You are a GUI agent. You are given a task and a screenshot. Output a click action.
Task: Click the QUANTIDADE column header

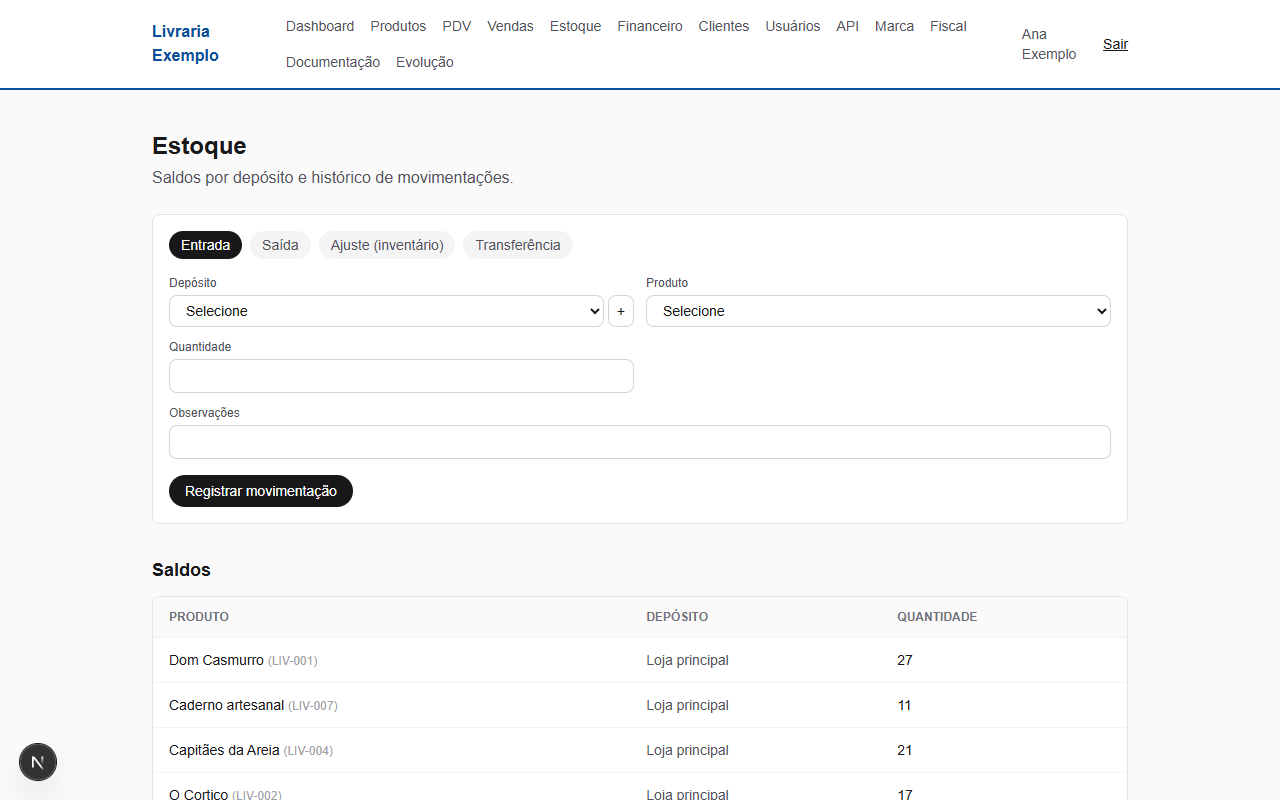(x=937, y=617)
